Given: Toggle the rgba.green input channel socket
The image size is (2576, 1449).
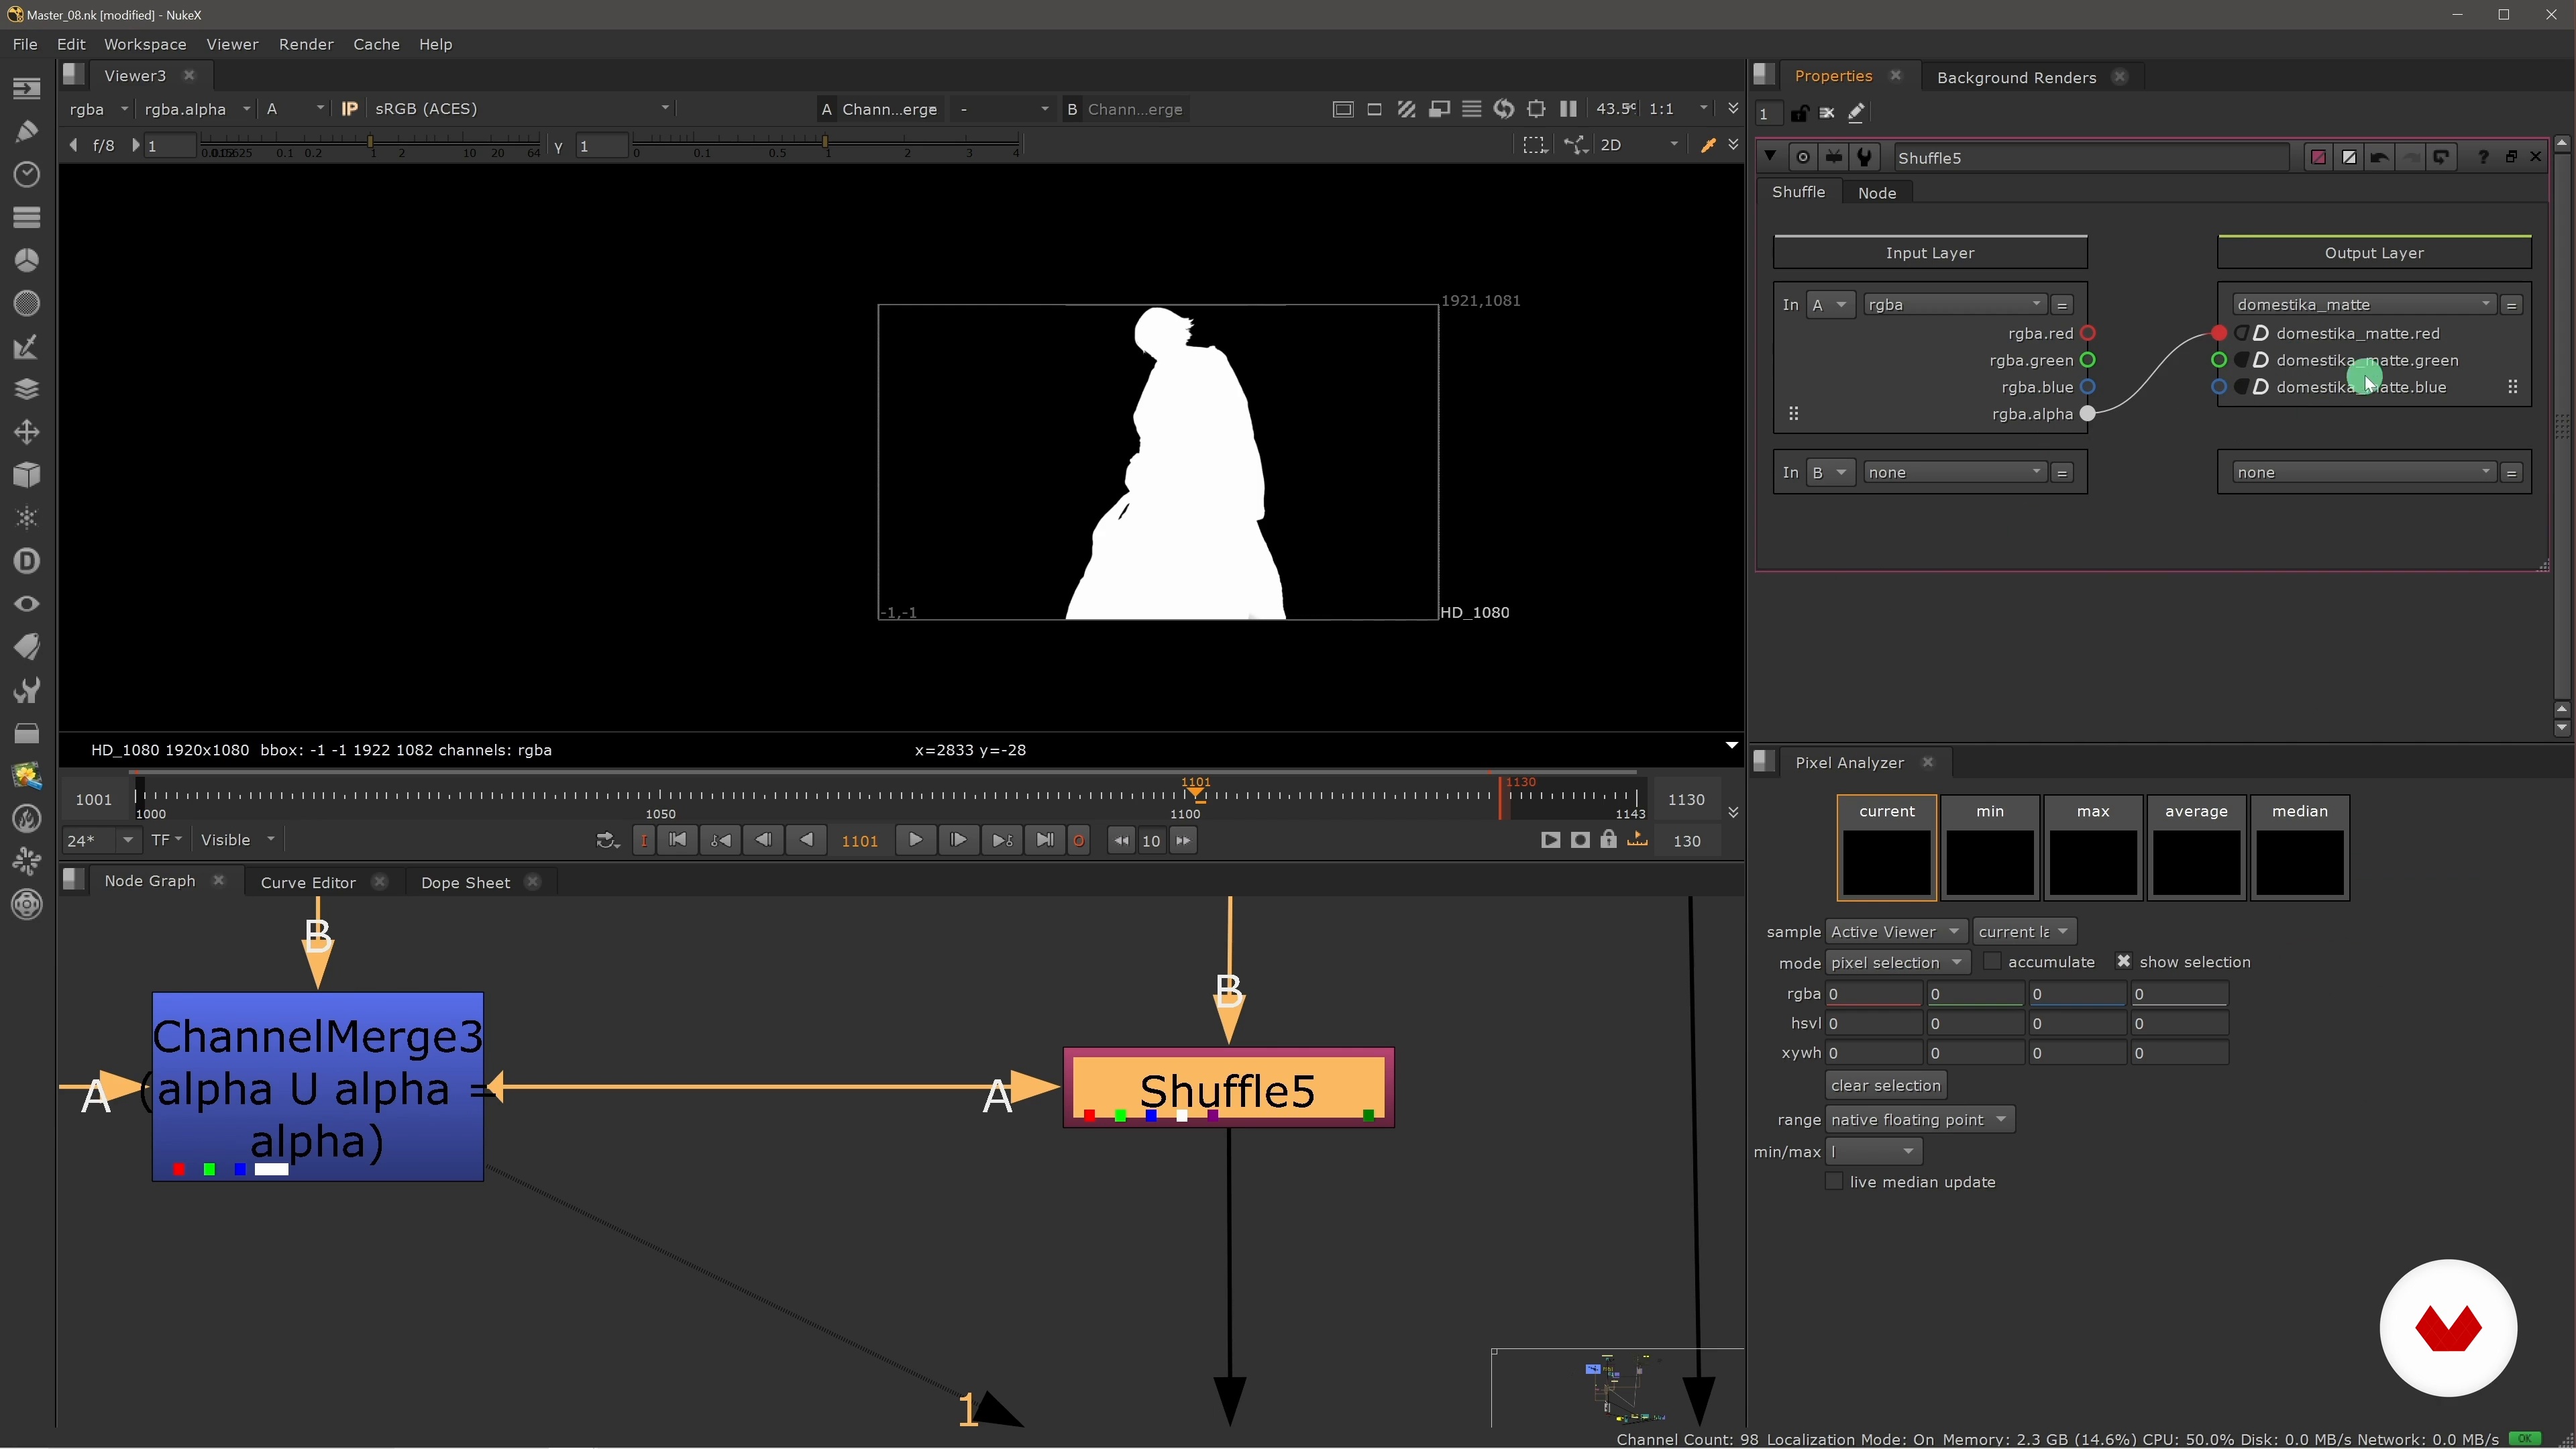Looking at the screenshot, I should [x=2088, y=361].
